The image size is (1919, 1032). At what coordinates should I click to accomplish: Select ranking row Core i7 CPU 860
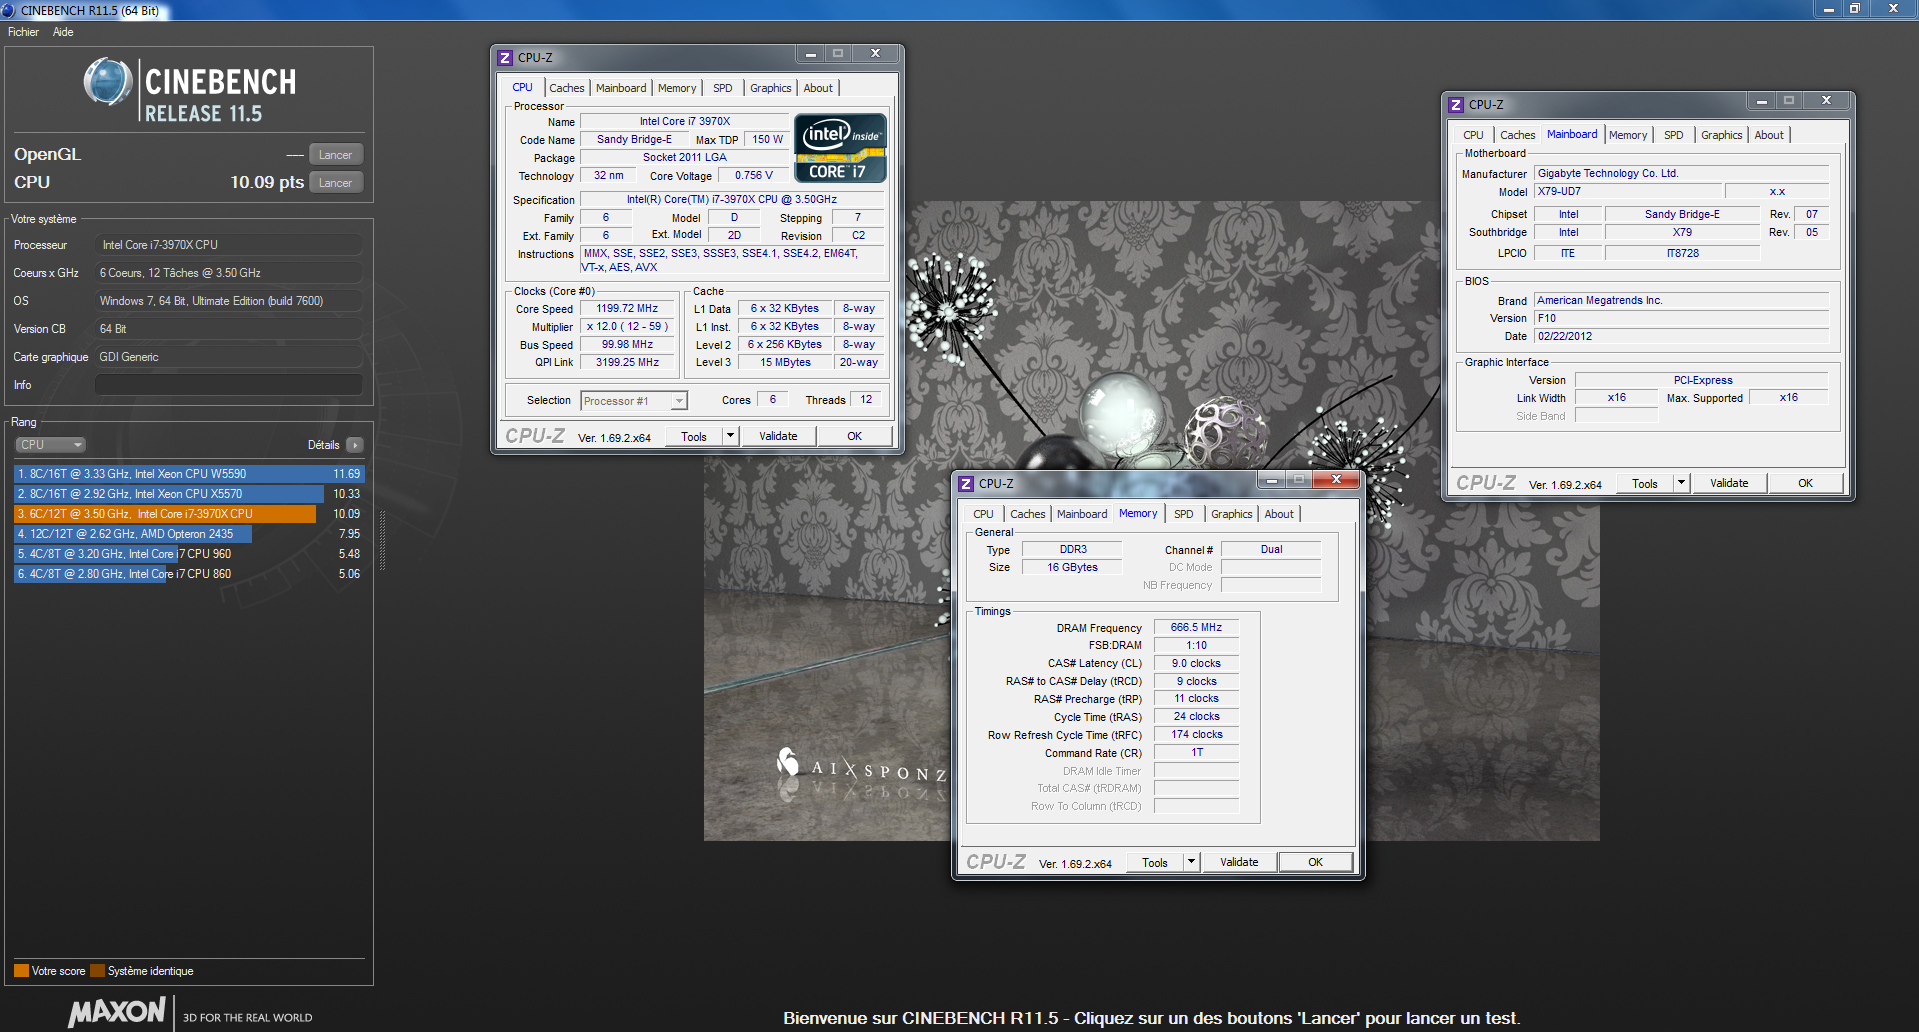(x=189, y=574)
